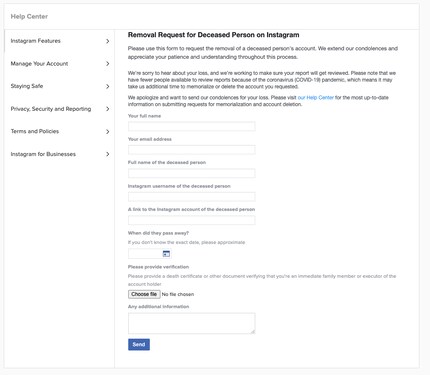Screen dimensions: 430x375
Task: Expand the Staying Safe chevron
Action: pos(107,86)
